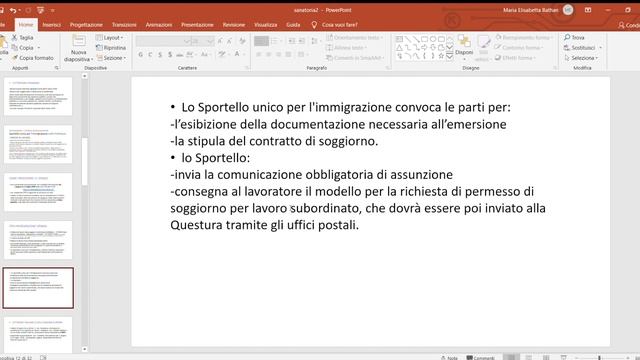Open the Inserisci tab
Viewport: 640px width, 360px height.
[51, 25]
